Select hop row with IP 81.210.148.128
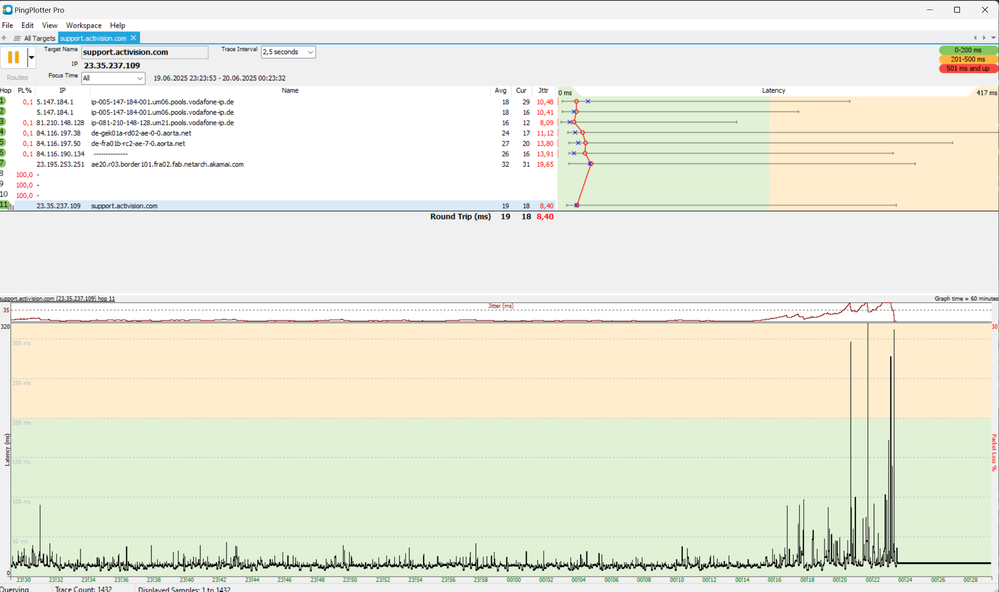This screenshot has width=999, height=592. point(278,122)
